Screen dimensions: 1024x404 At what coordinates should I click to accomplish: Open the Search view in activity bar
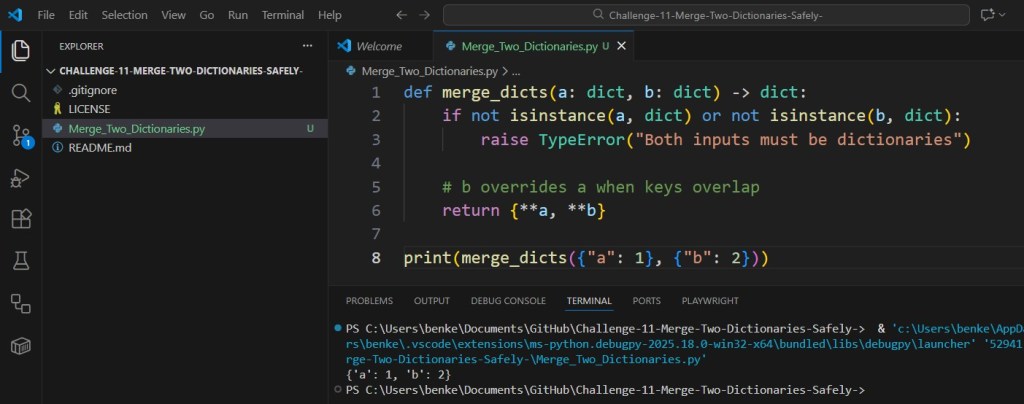(21, 93)
